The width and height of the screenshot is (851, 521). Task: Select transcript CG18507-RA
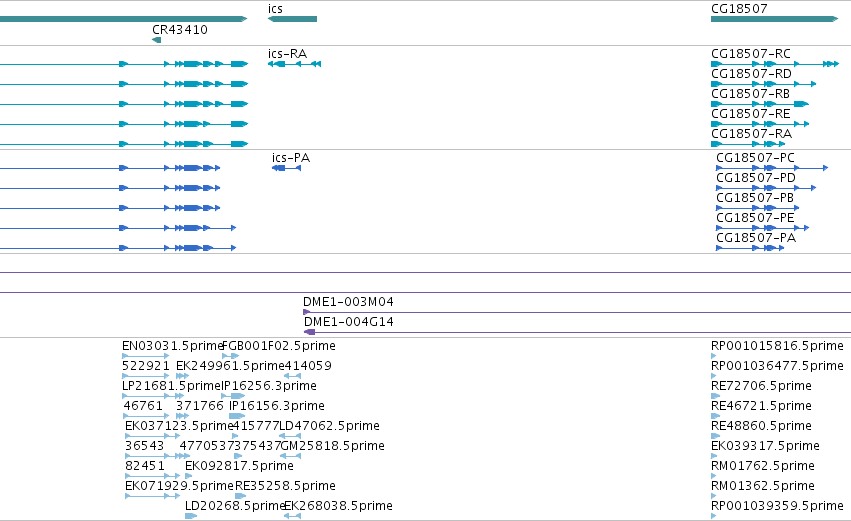751,134
